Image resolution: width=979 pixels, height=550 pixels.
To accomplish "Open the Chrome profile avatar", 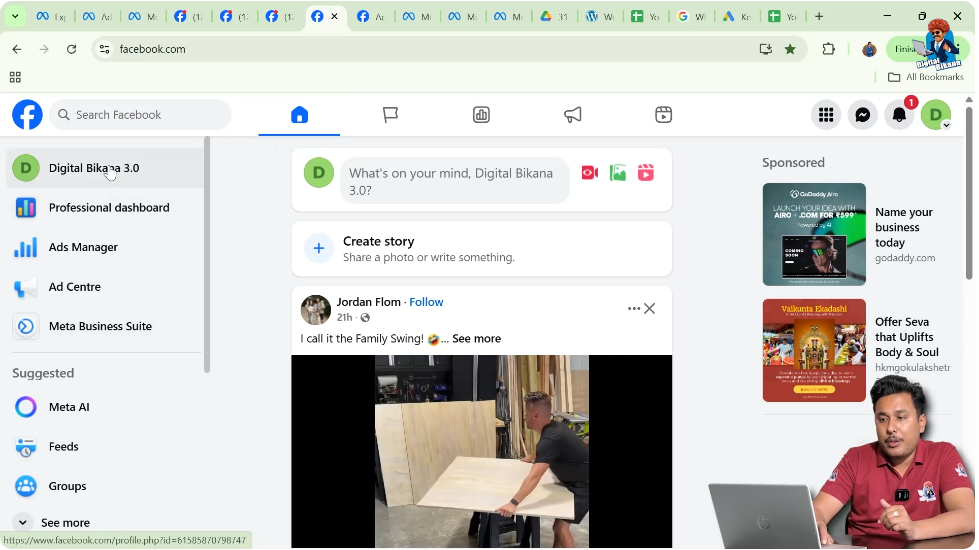I will pos(869,49).
